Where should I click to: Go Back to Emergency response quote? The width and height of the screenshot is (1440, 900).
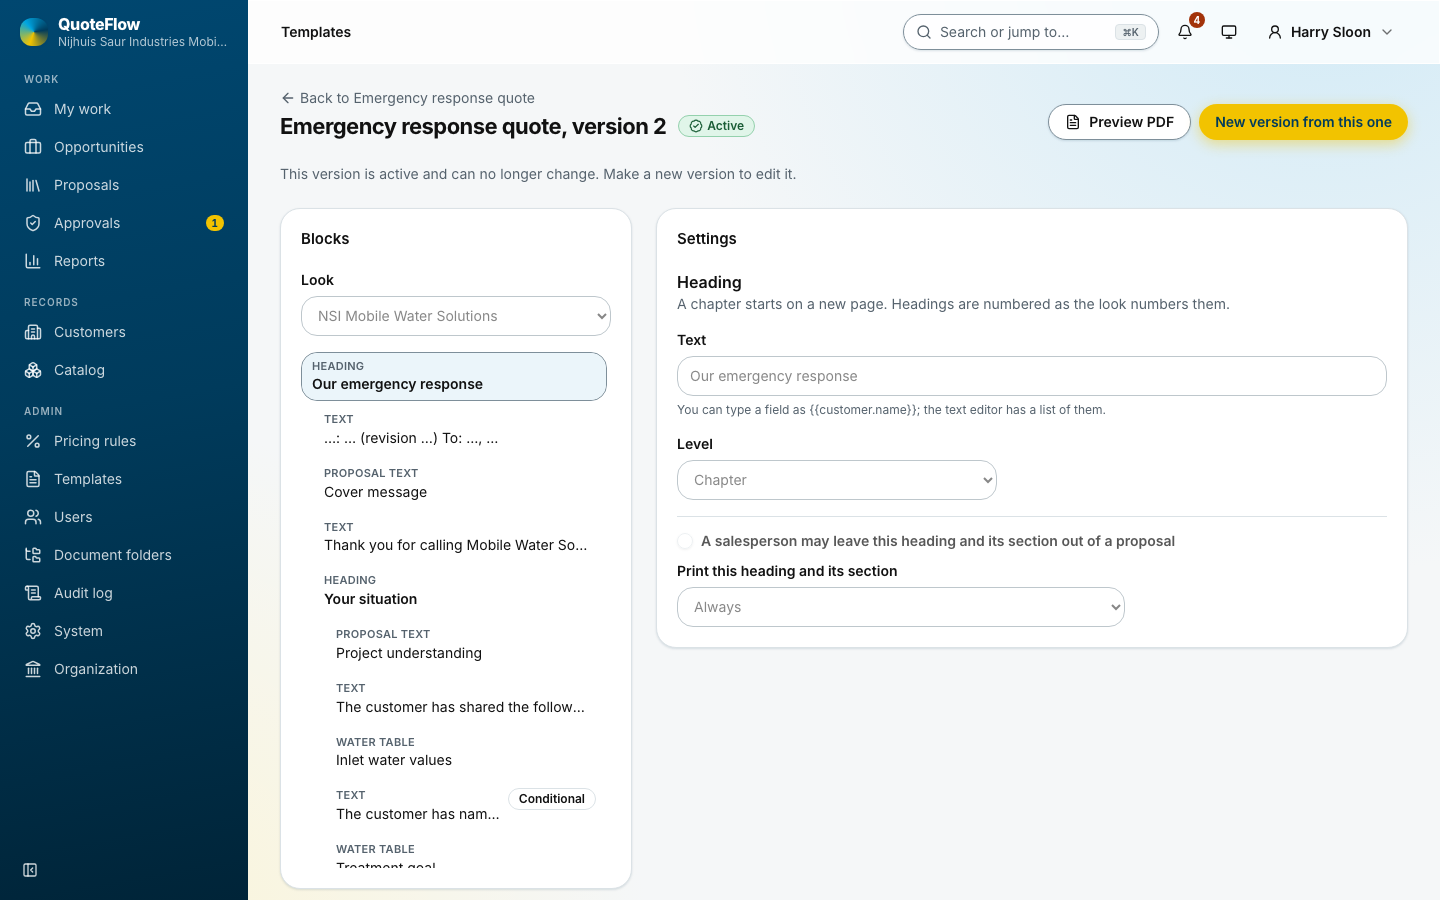point(408,98)
